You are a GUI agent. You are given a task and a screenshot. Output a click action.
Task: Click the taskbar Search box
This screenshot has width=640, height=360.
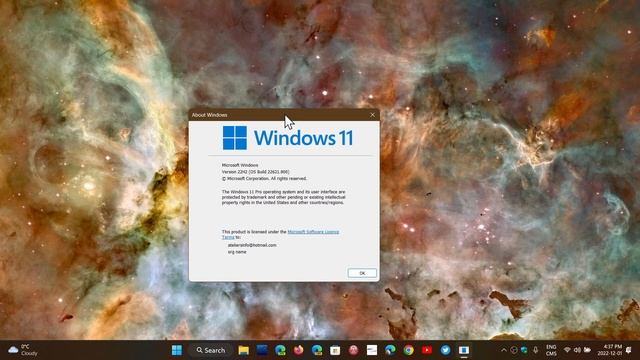click(211, 350)
